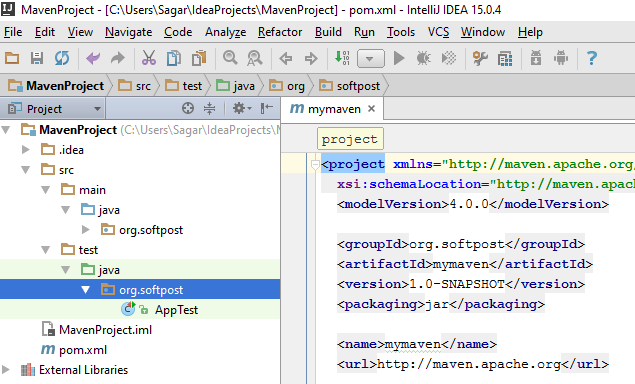Expand the .idea folder
The width and height of the screenshot is (635, 384).
[26, 149]
